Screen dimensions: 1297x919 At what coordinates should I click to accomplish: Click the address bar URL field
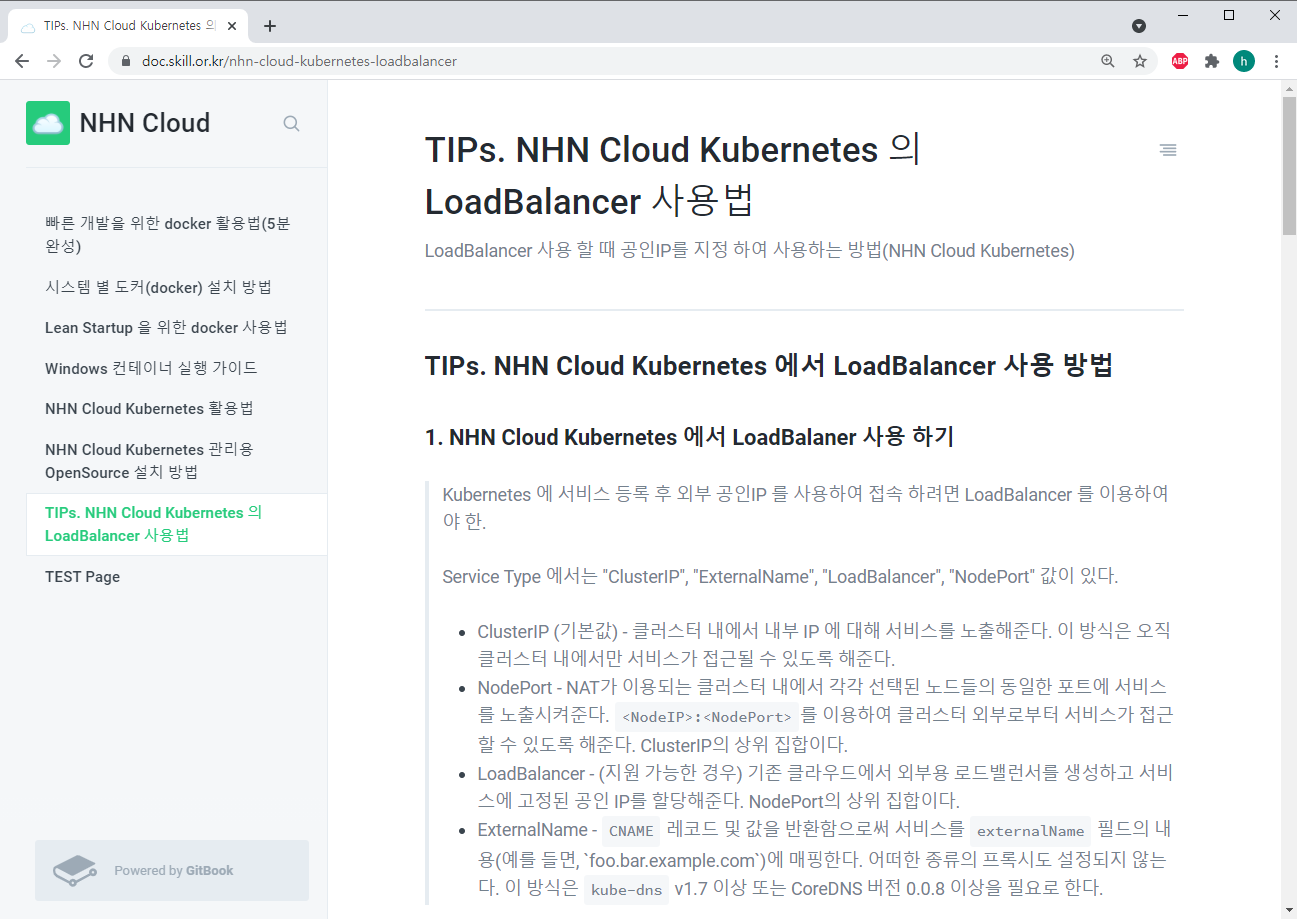600,61
